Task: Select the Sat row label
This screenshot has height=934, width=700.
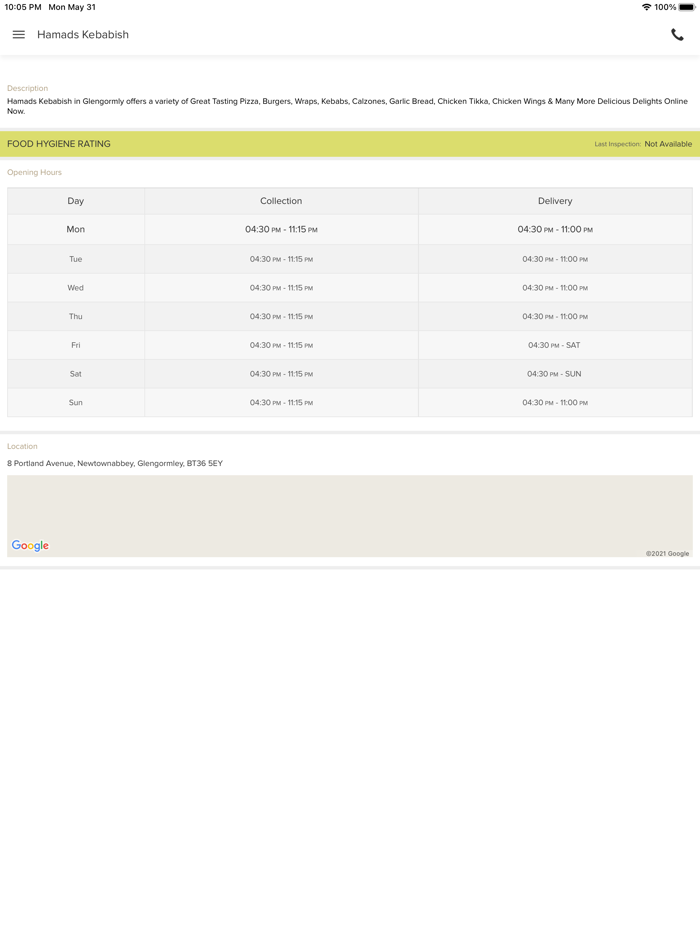Action: tap(76, 374)
